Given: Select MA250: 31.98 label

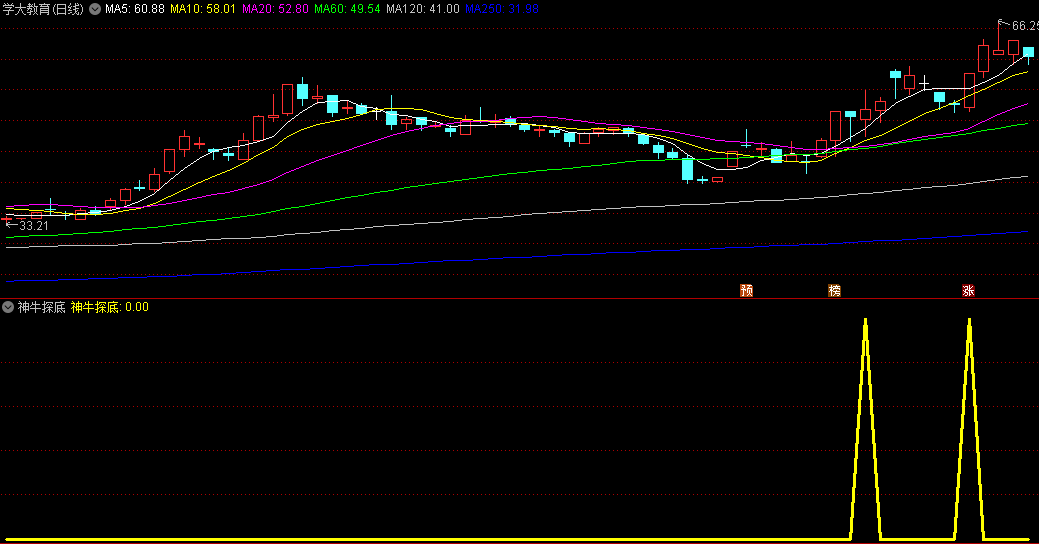Looking at the screenshot, I should point(502,9).
